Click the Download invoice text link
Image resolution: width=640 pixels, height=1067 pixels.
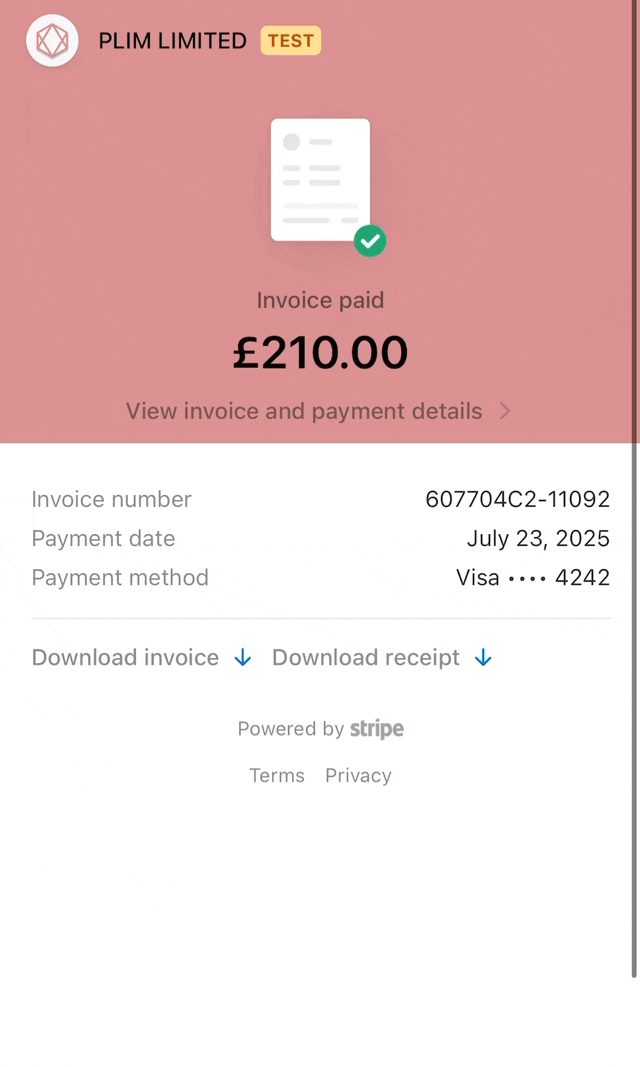[125, 657]
